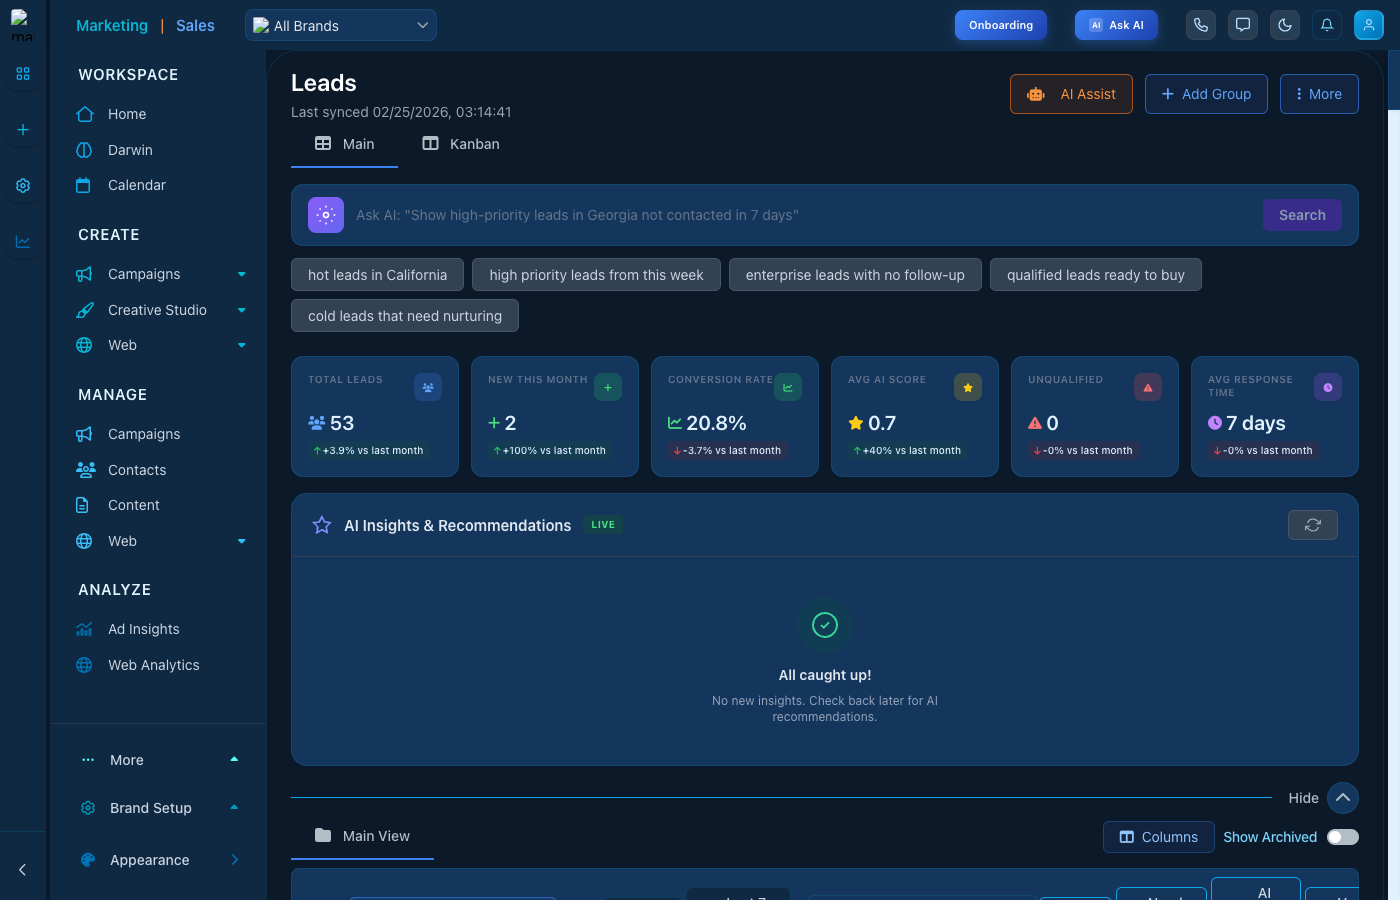Viewport: 1400px width, 900px height.
Task: Expand Web under Manage
Action: (242, 541)
